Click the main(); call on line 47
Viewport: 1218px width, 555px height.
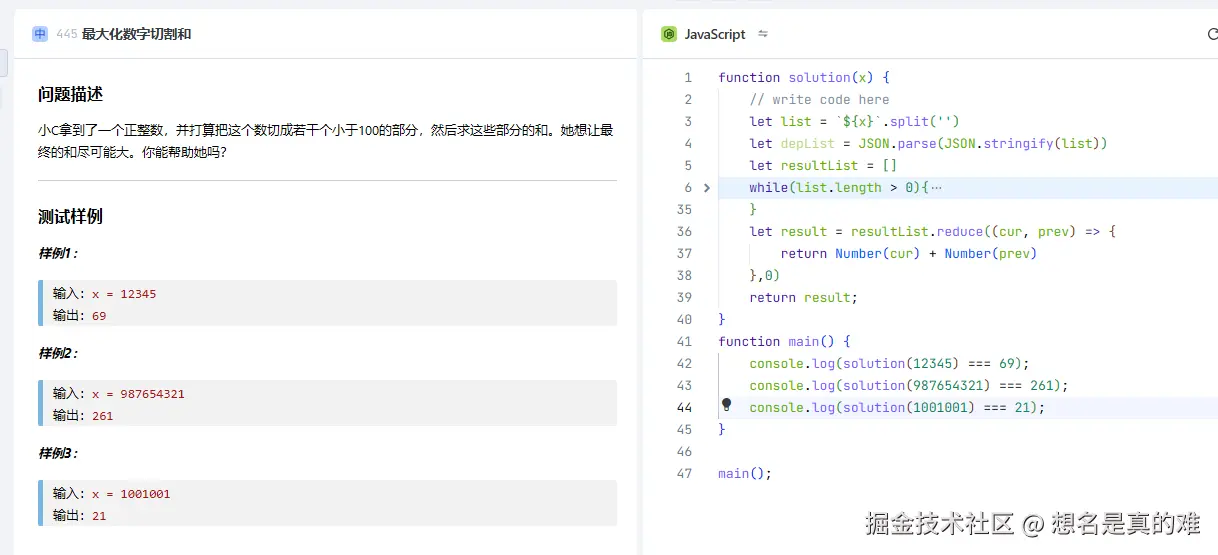[745, 473]
